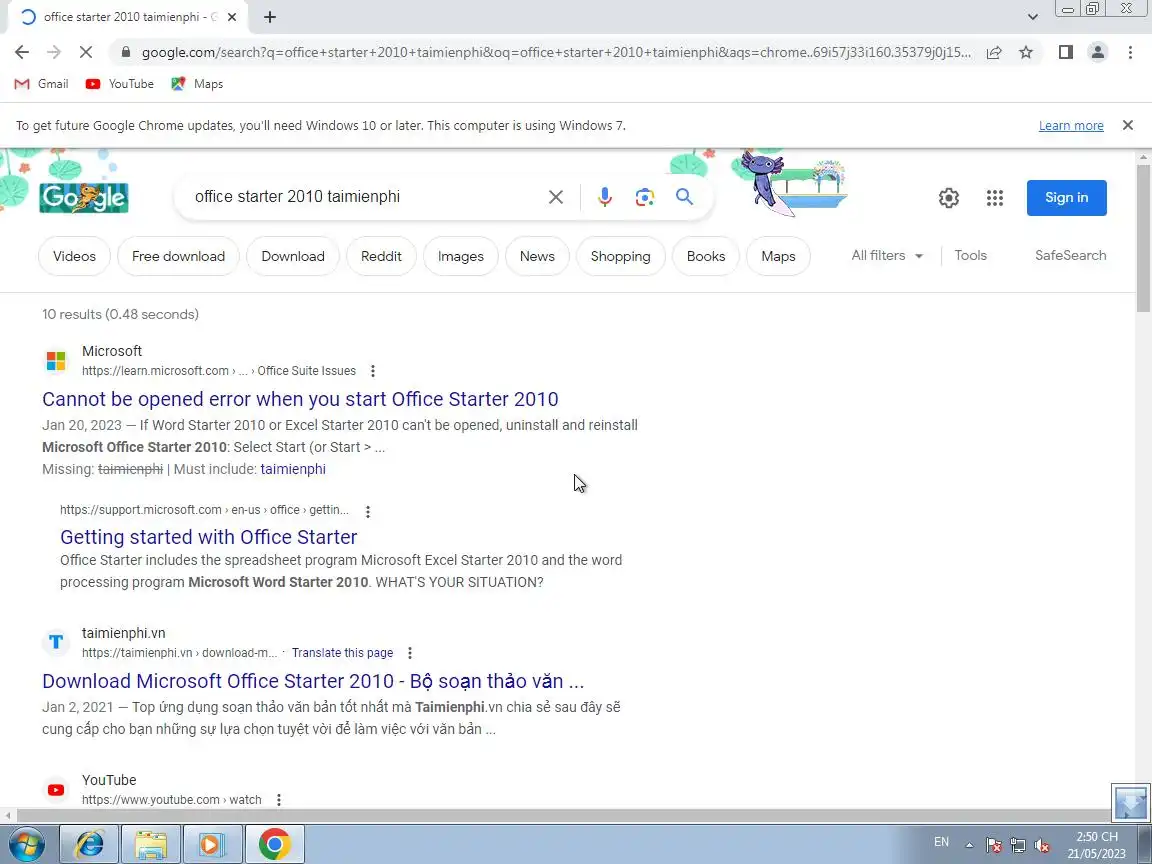Open Windows Explorer folder from taskbar
This screenshot has width=1152, height=864.
[x=151, y=844]
